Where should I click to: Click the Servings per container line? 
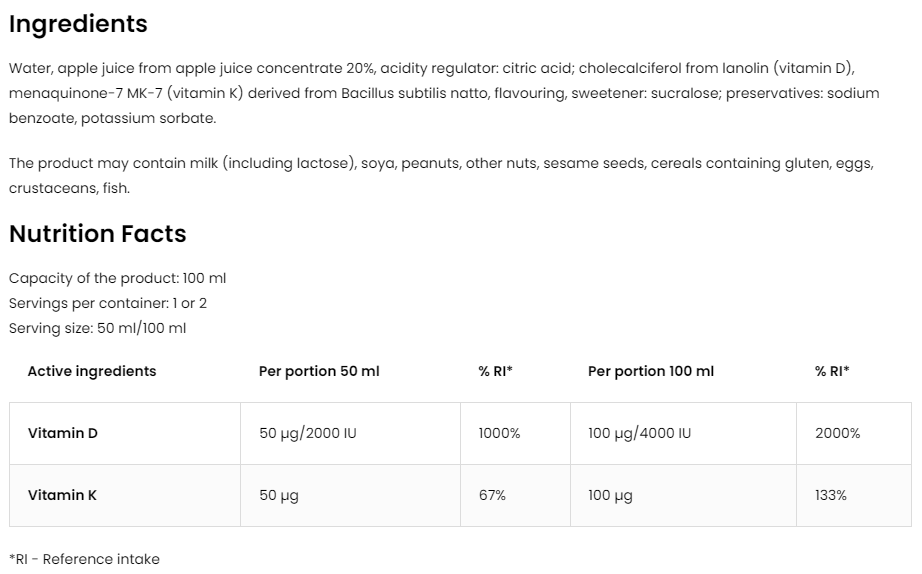point(108,303)
